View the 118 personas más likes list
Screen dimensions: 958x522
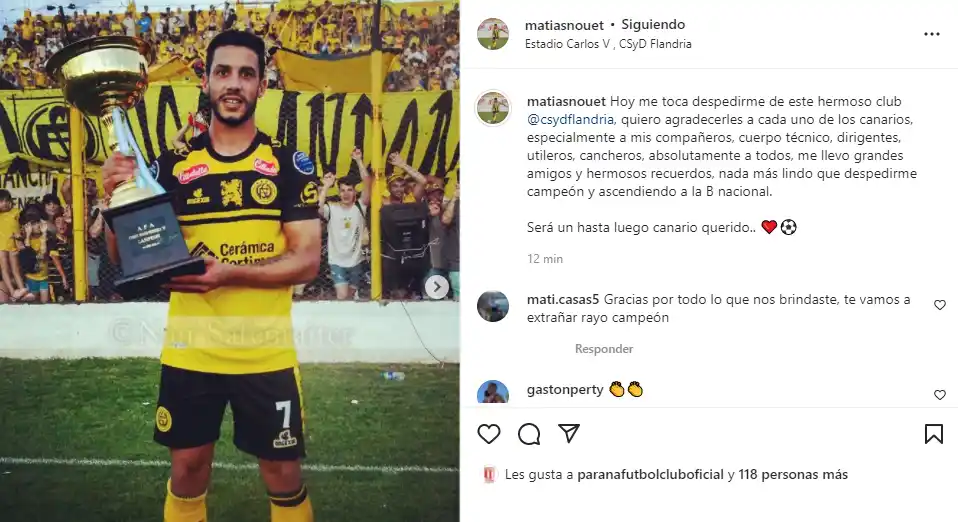point(793,474)
